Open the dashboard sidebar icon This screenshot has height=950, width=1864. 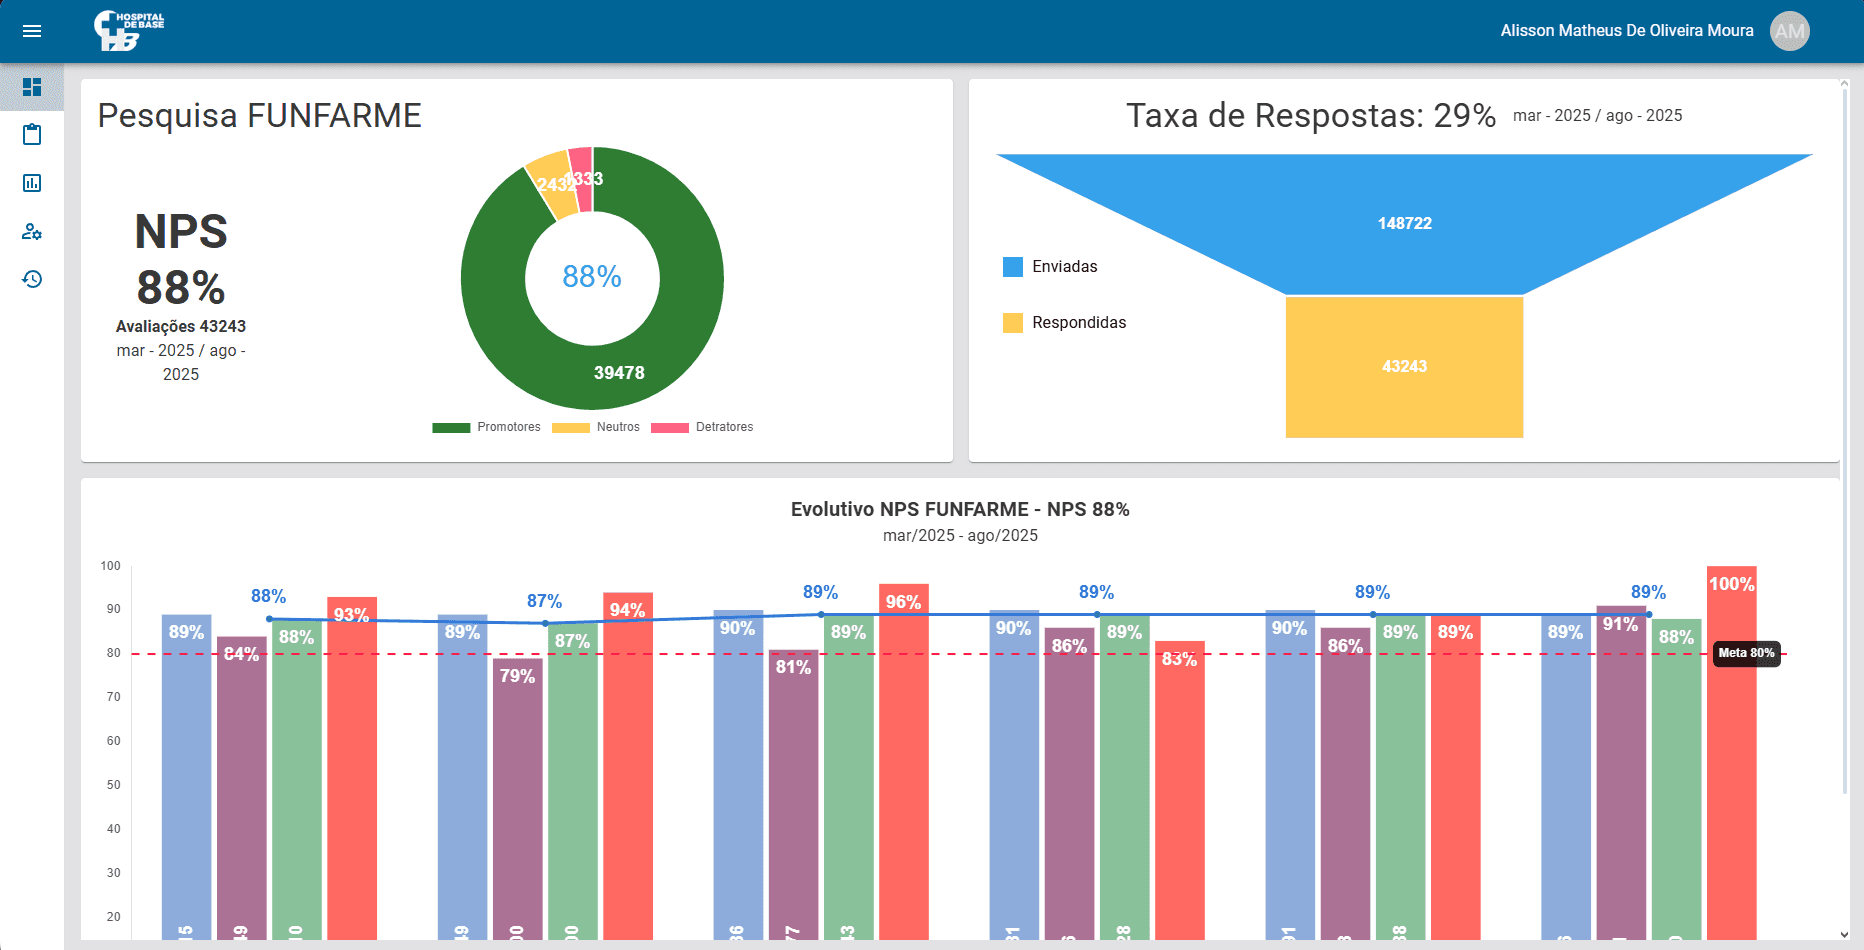click(x=32, y=87)
